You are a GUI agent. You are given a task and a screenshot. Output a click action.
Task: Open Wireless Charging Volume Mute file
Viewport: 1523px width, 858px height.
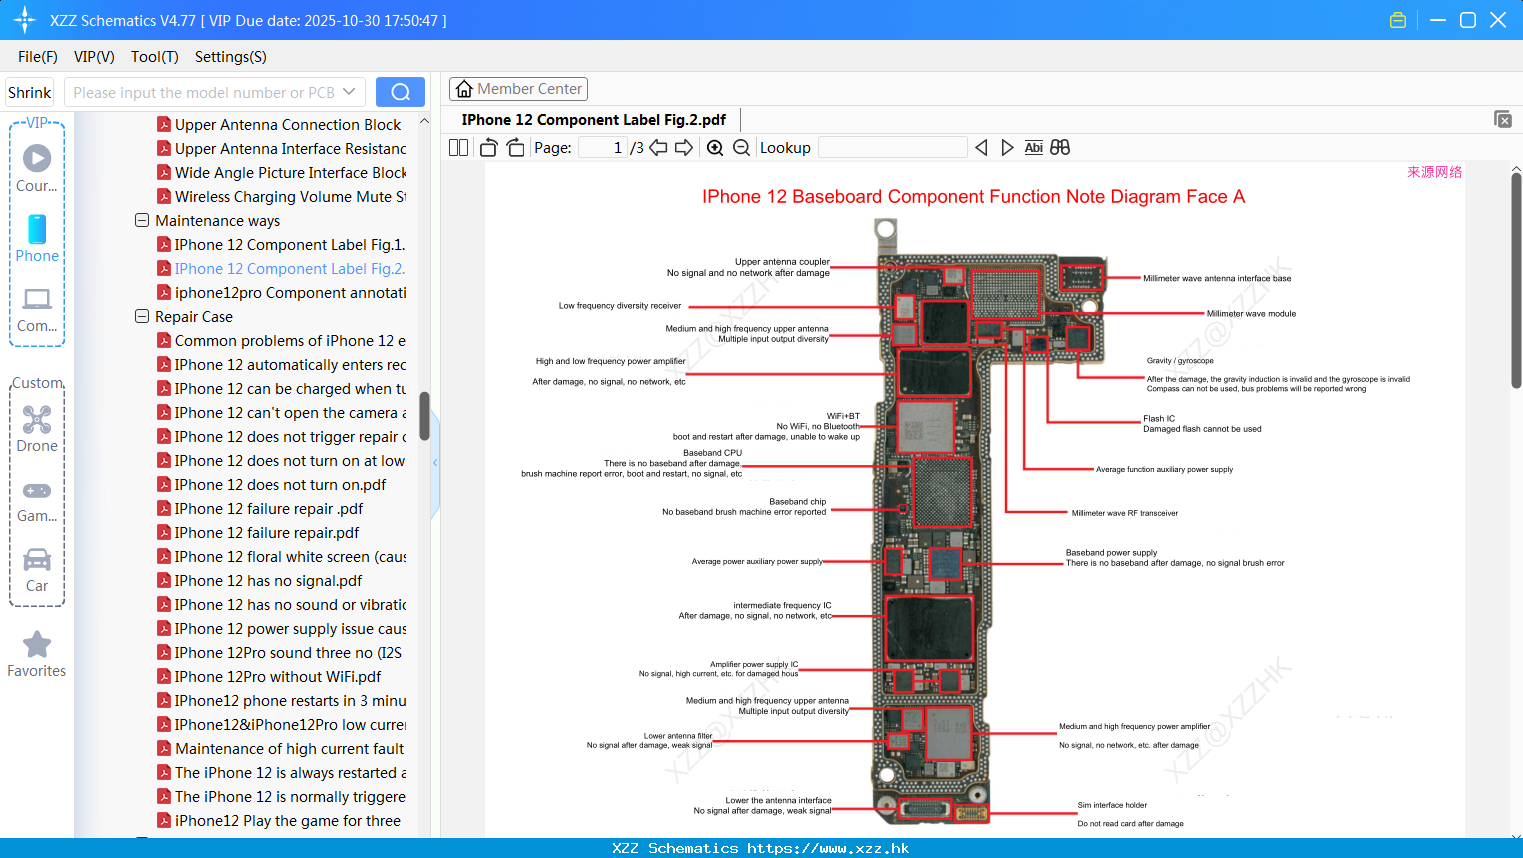pos(281,197)
